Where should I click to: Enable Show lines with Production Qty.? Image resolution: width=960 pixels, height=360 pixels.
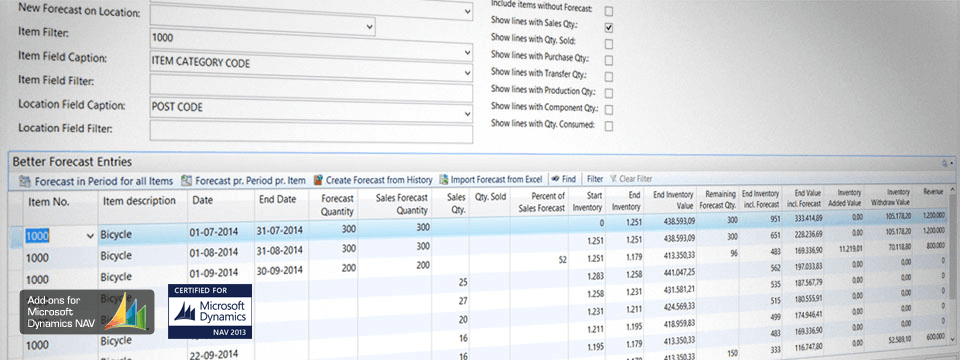coord(609,94)
